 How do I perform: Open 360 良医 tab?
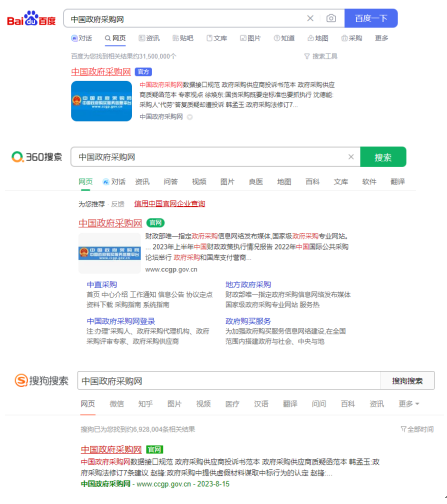pos(256,182)
